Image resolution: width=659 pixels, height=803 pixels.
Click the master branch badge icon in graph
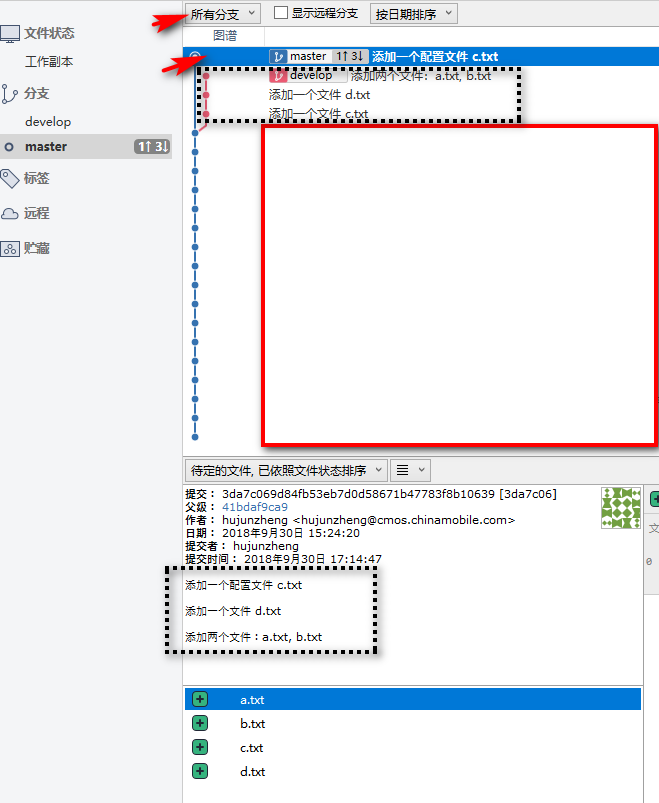(x=278, y=56)
